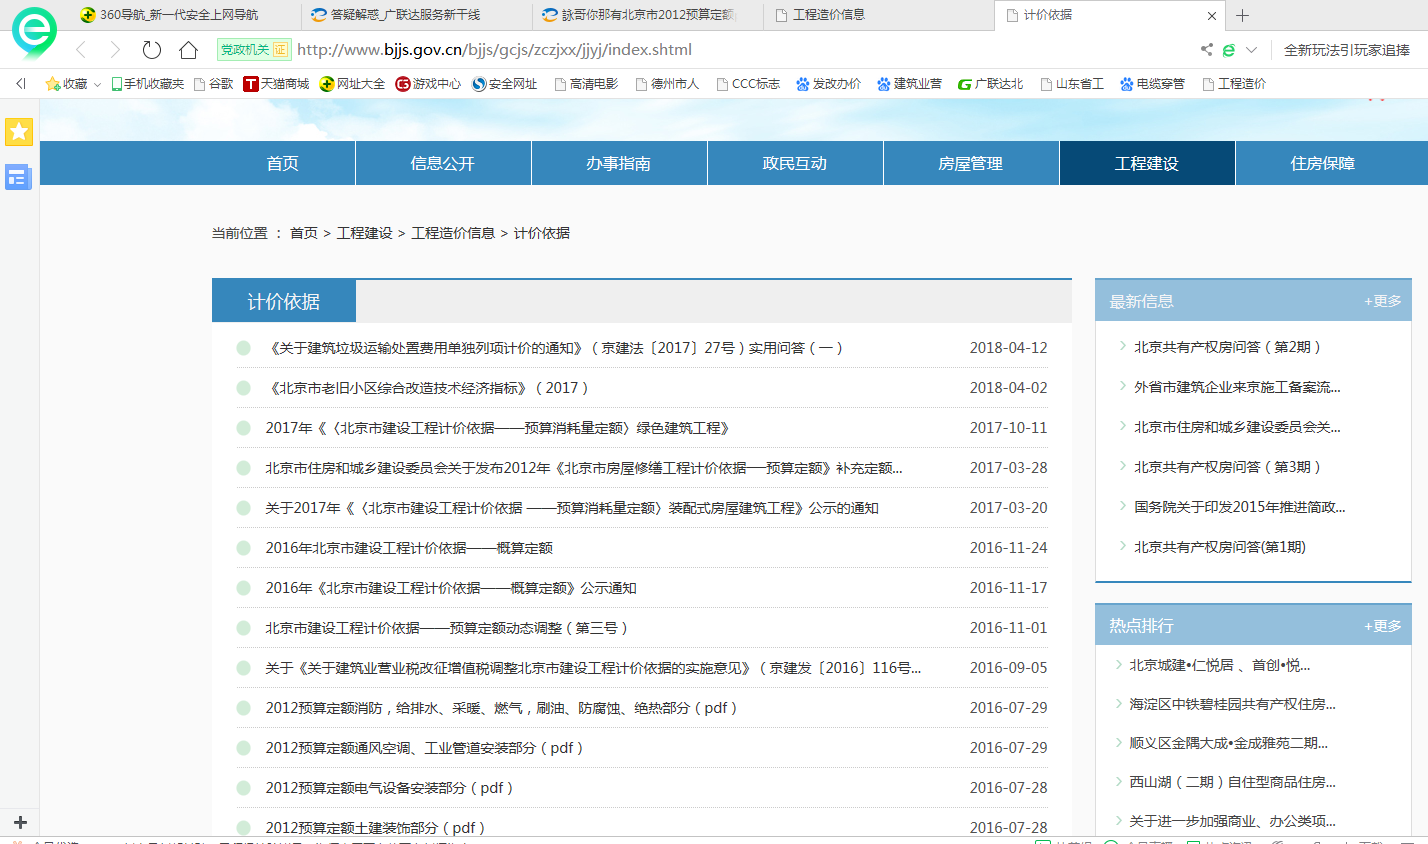Open 广联达北 bookmark
The image size is (1428, 844).
tap(990, 84)
